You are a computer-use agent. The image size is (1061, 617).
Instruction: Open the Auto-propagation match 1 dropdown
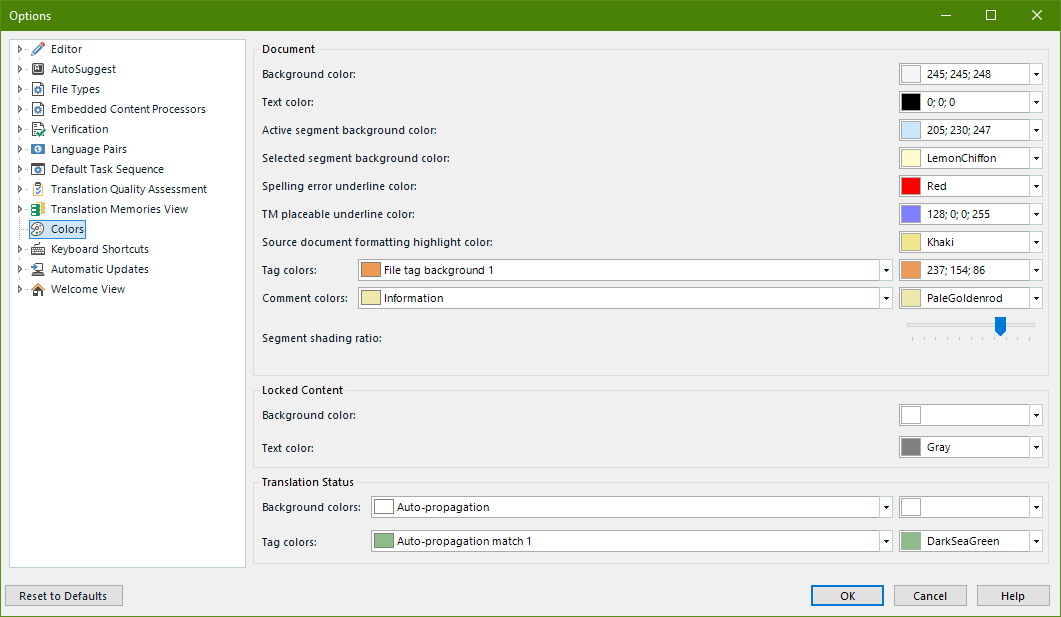886,541
